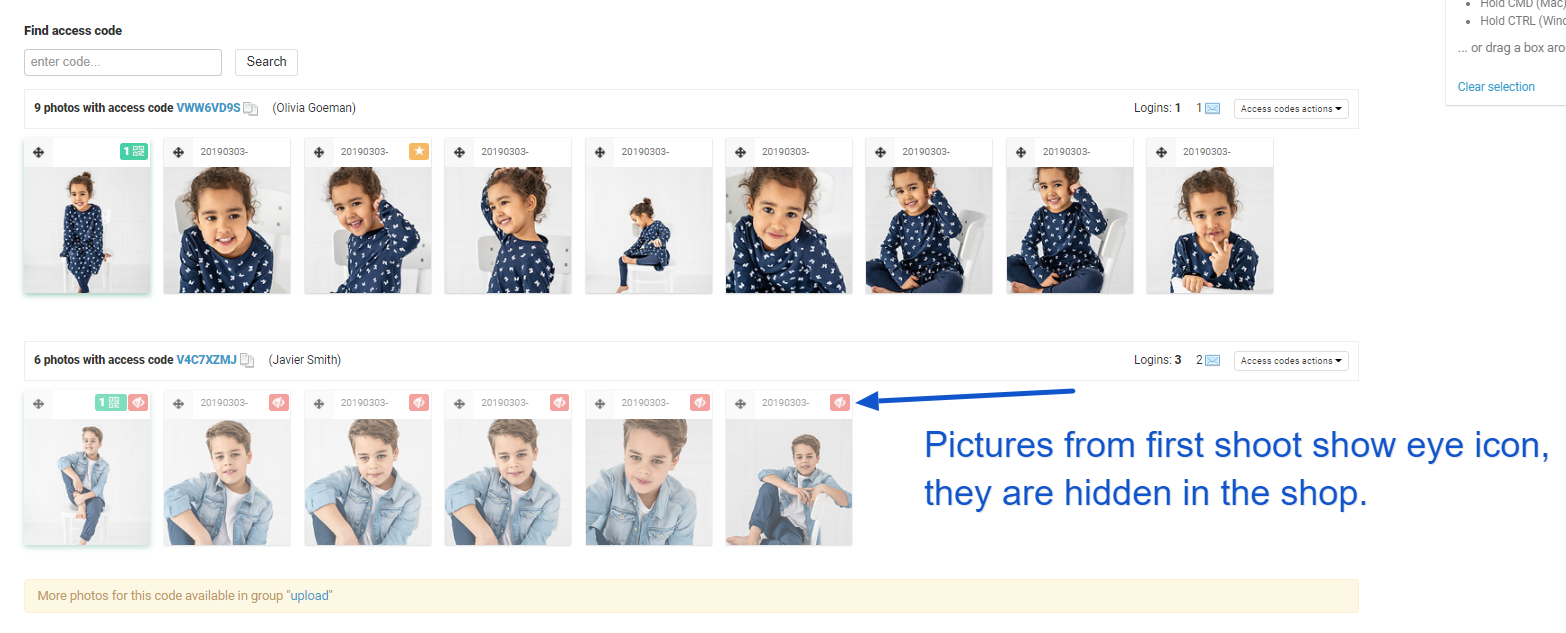Click "6 photos with access code" text
Image resolution: width=1566 pixels, height=633 pixels.
click(104, 360)
